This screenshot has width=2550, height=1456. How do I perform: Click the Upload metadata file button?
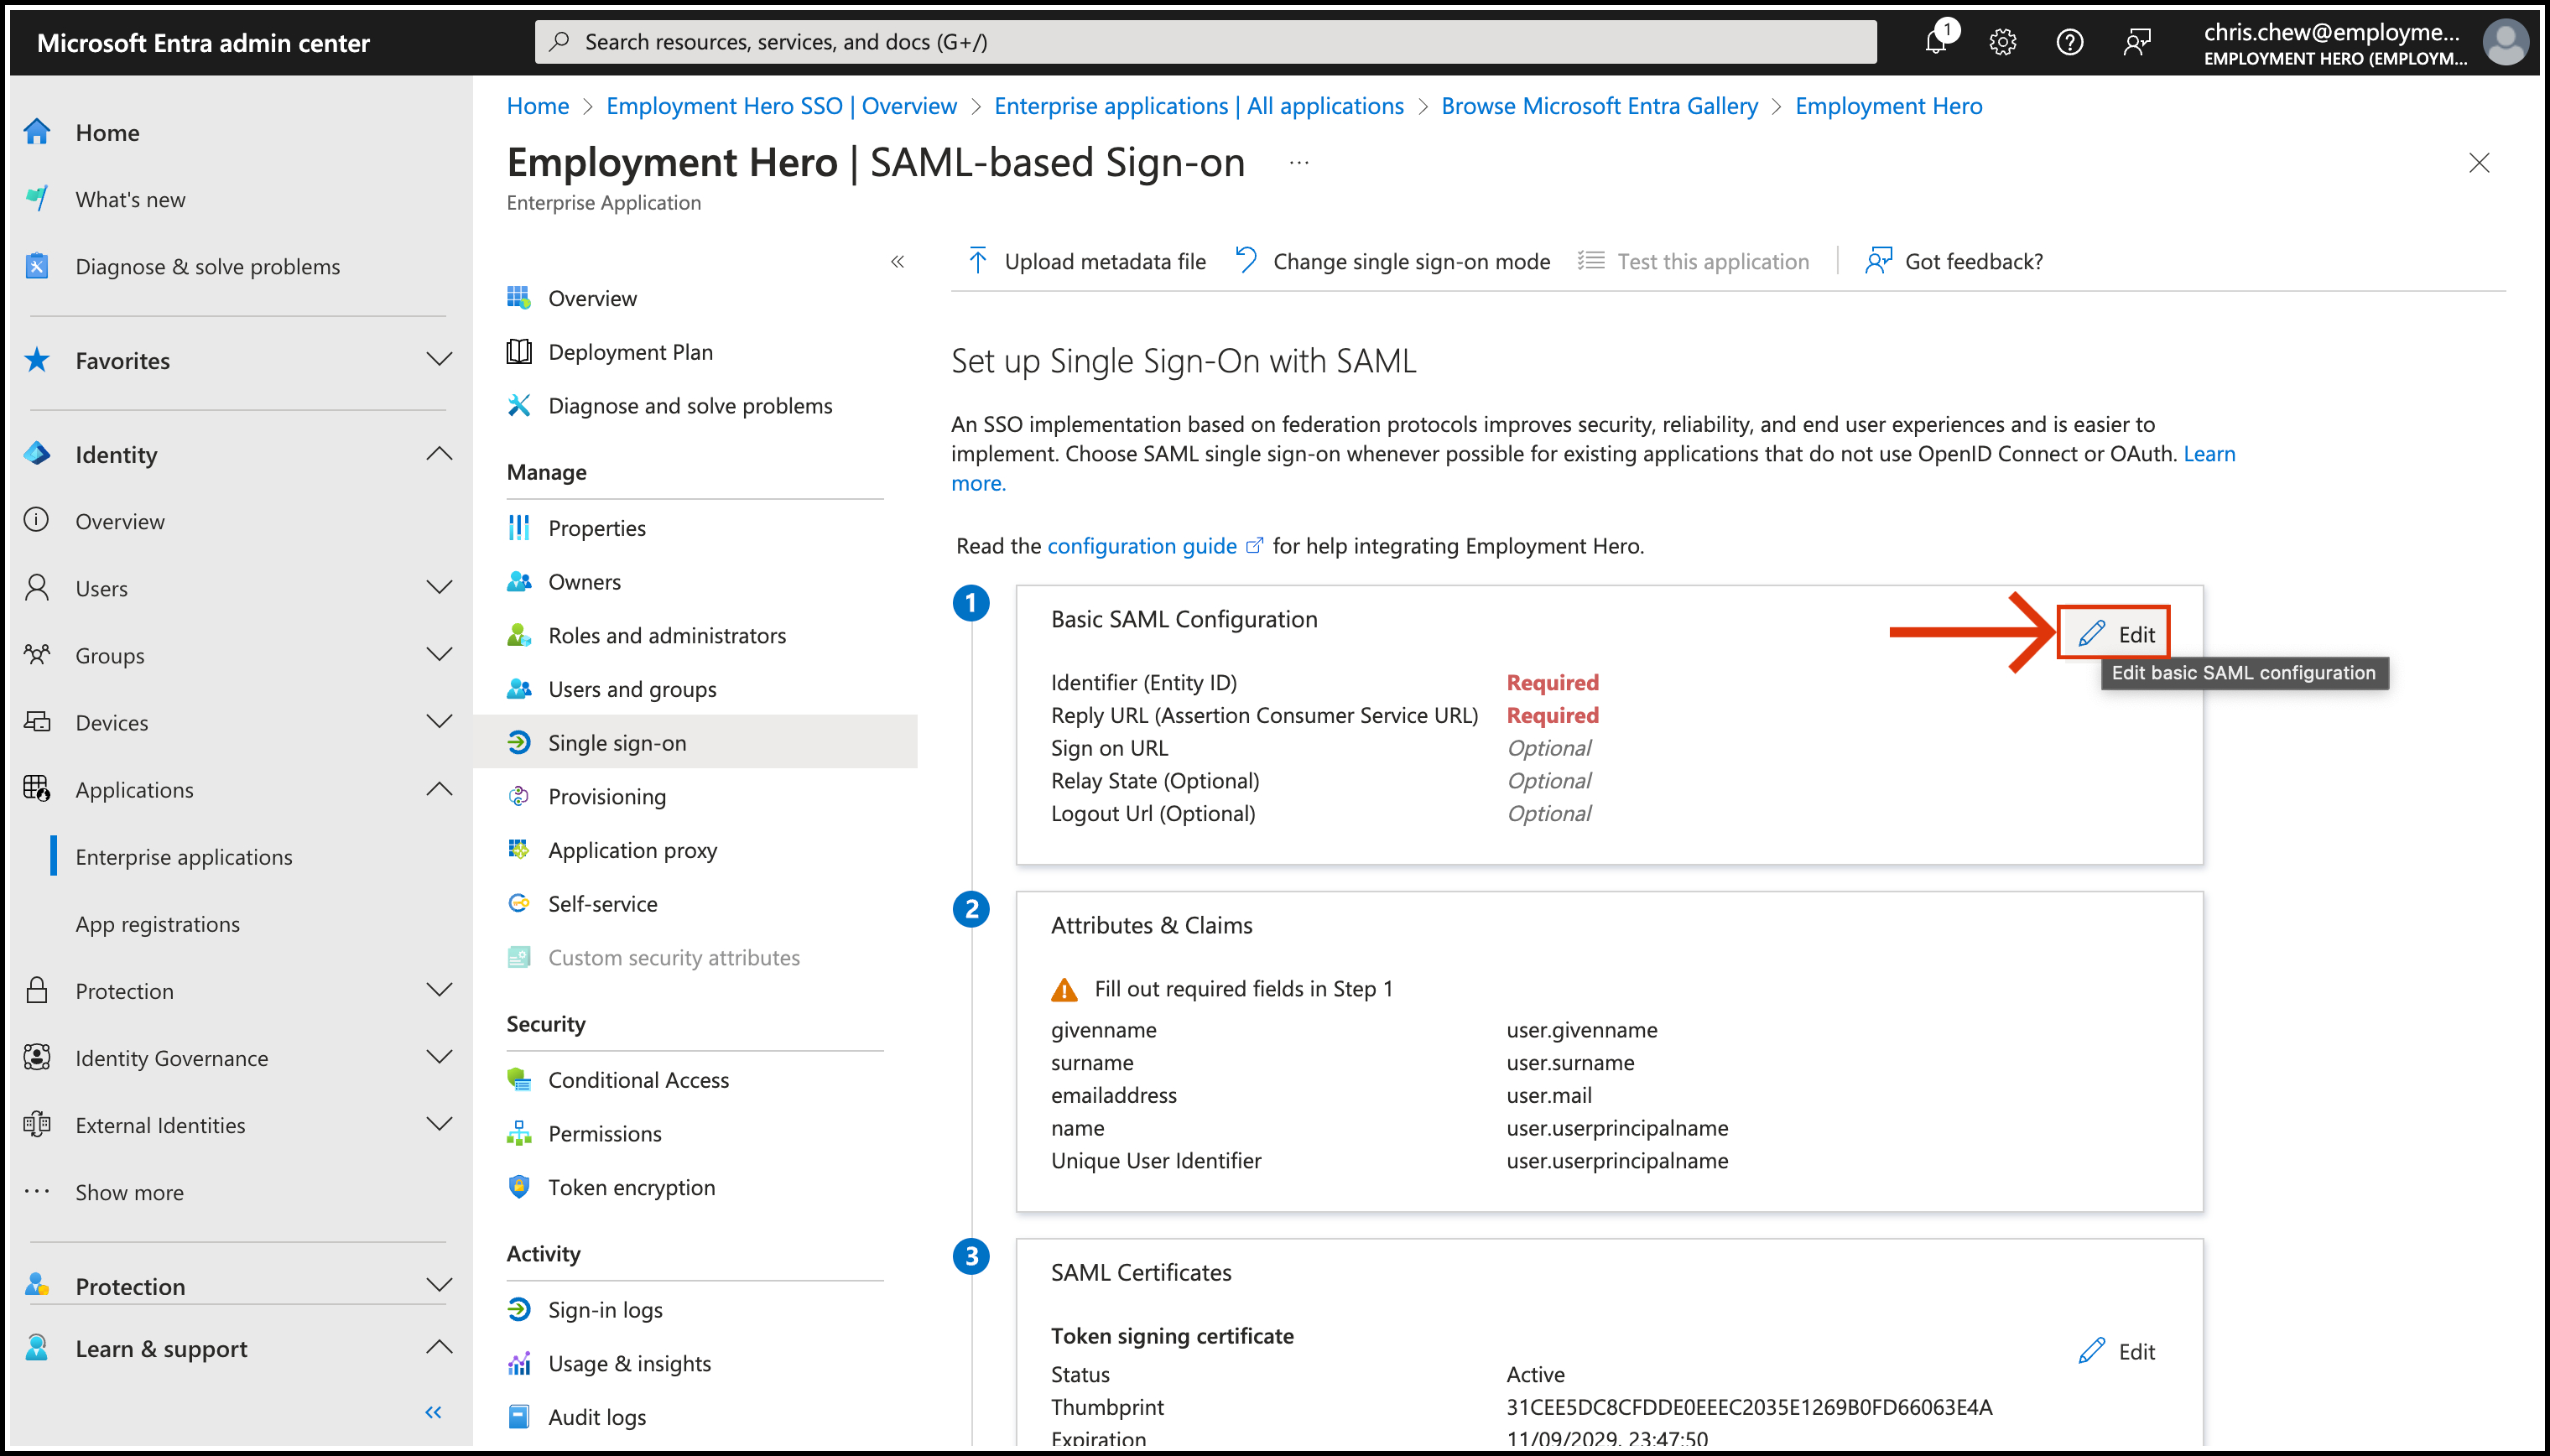click(1086, 261)
